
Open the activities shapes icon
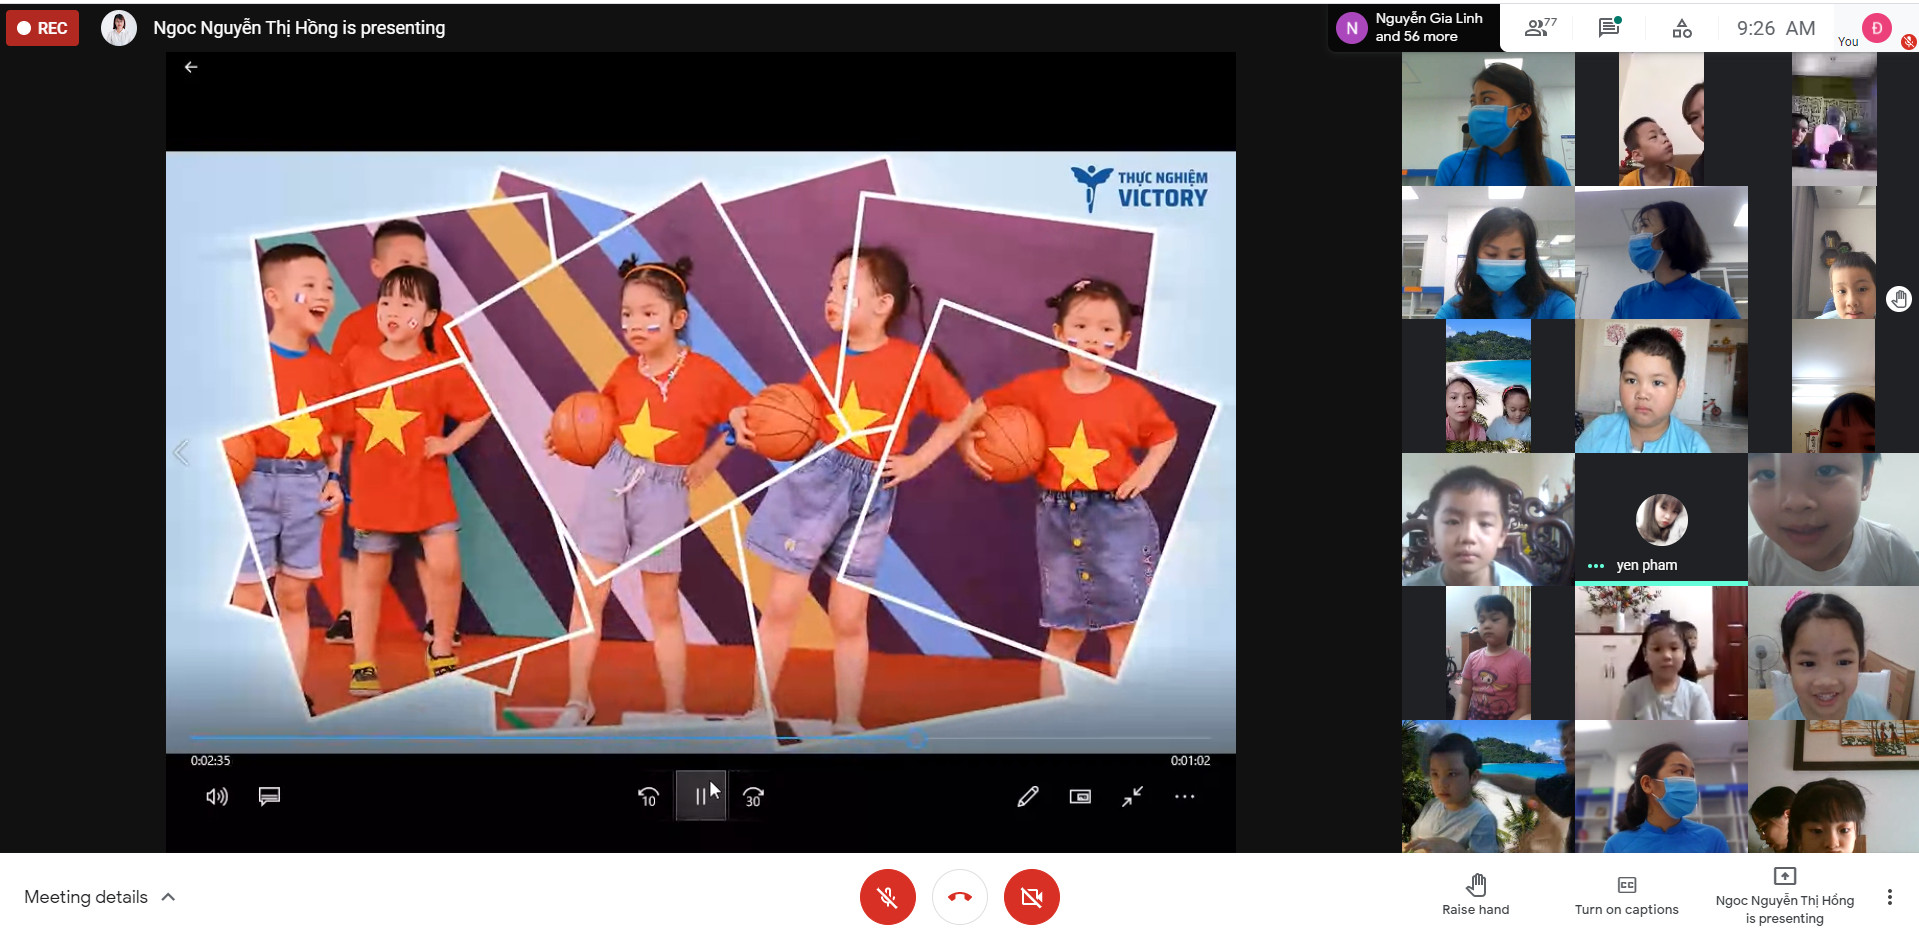tap(1682, 28)
